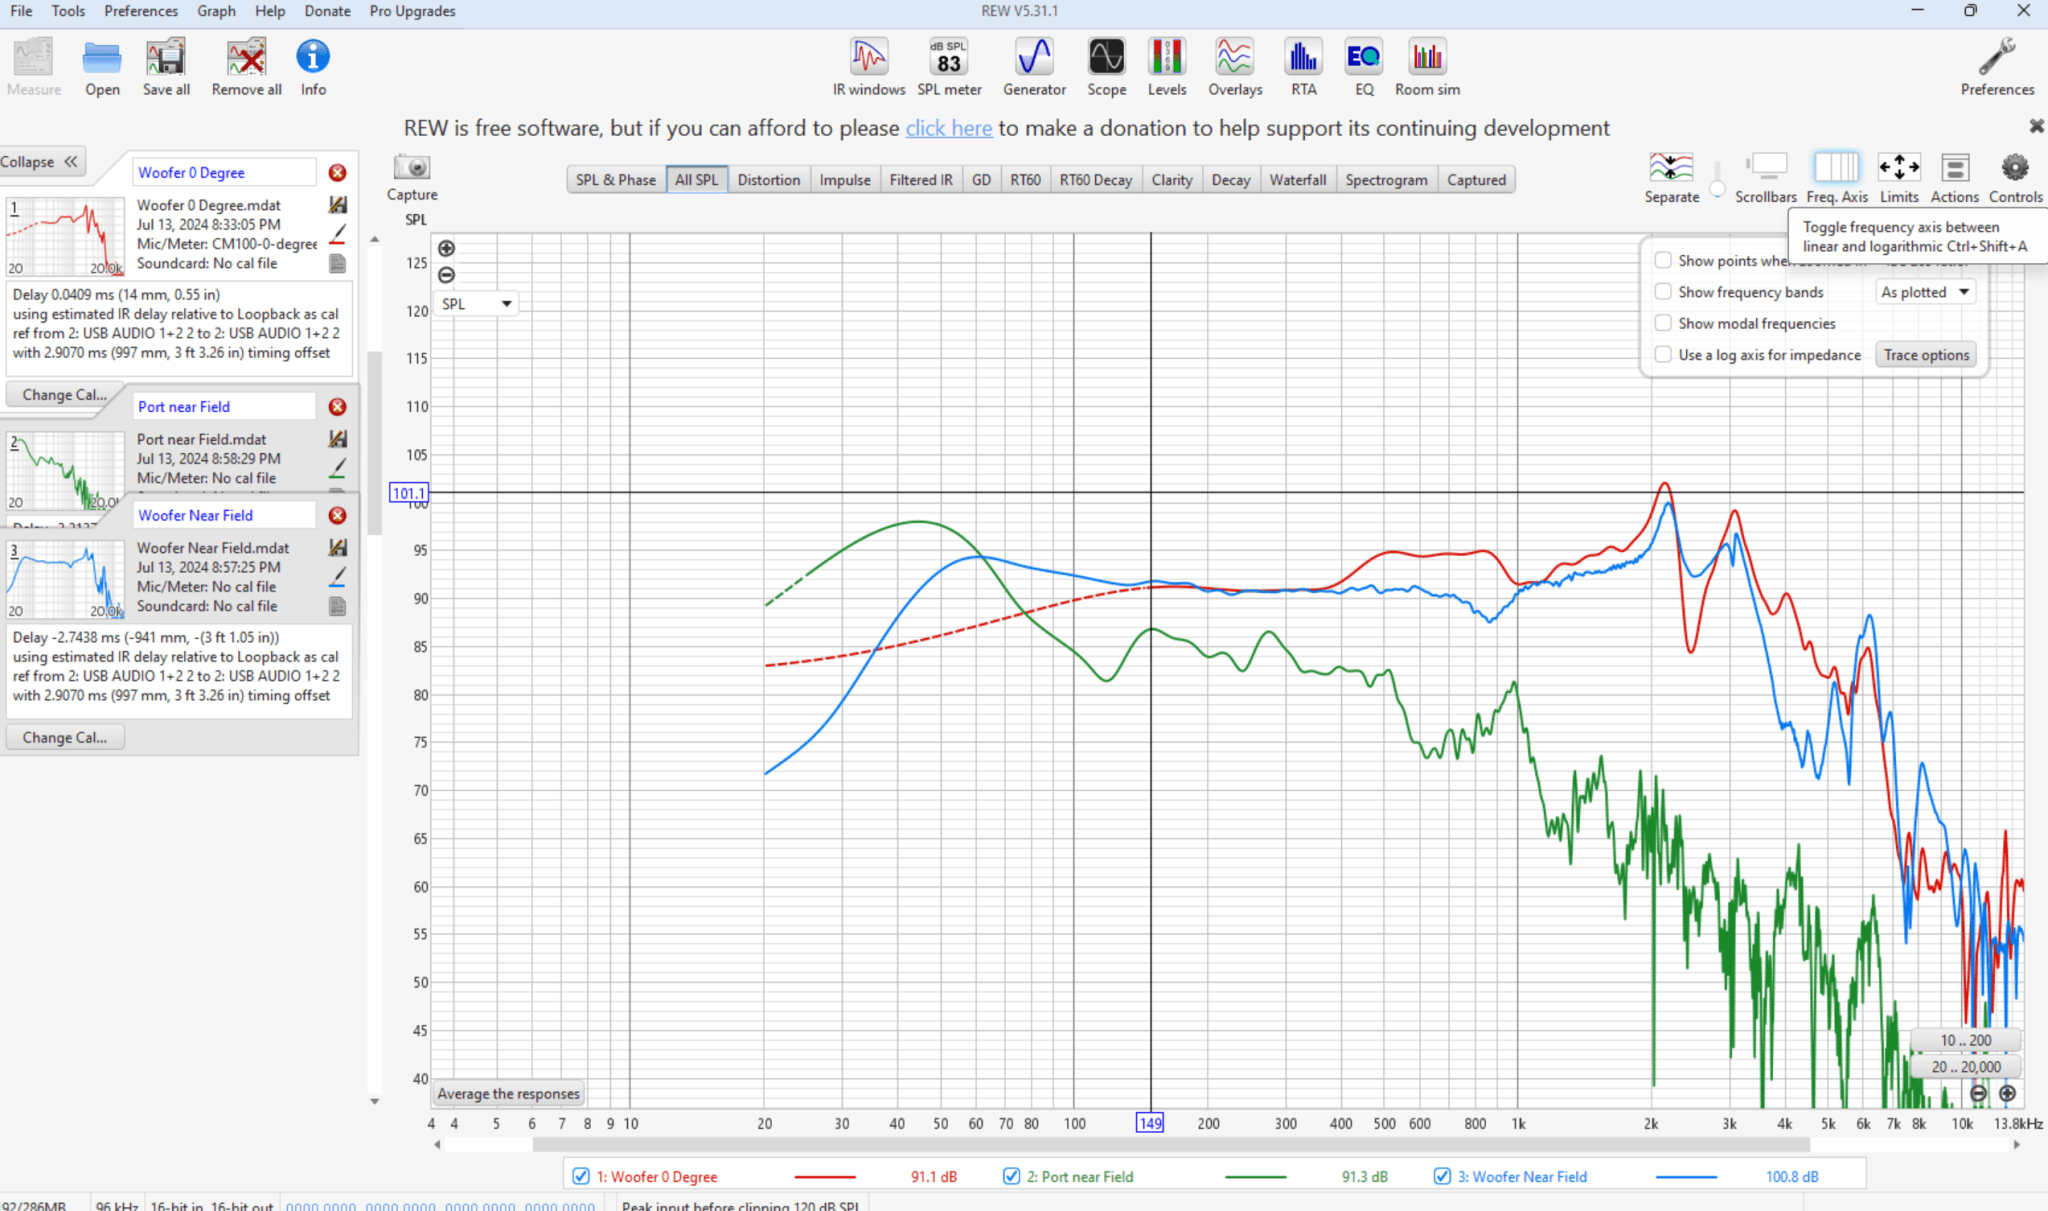Screen dimensions: 2048x1211
Task: Remove Woofer 0 Degree measurement
Action: click(x=338, y=173)
